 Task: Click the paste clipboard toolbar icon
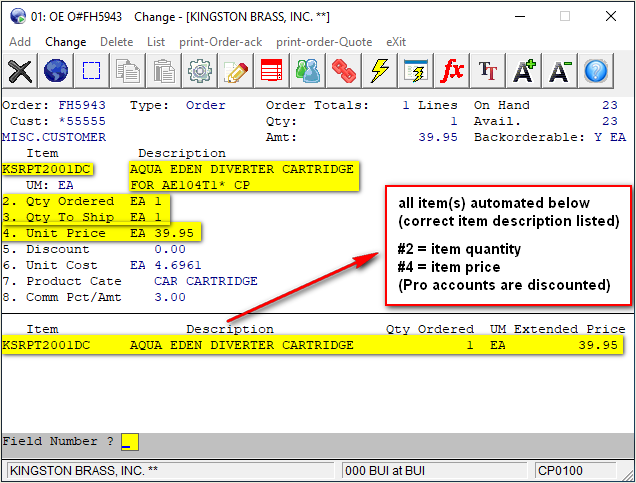pyautogui.click(x=163, y=71)
